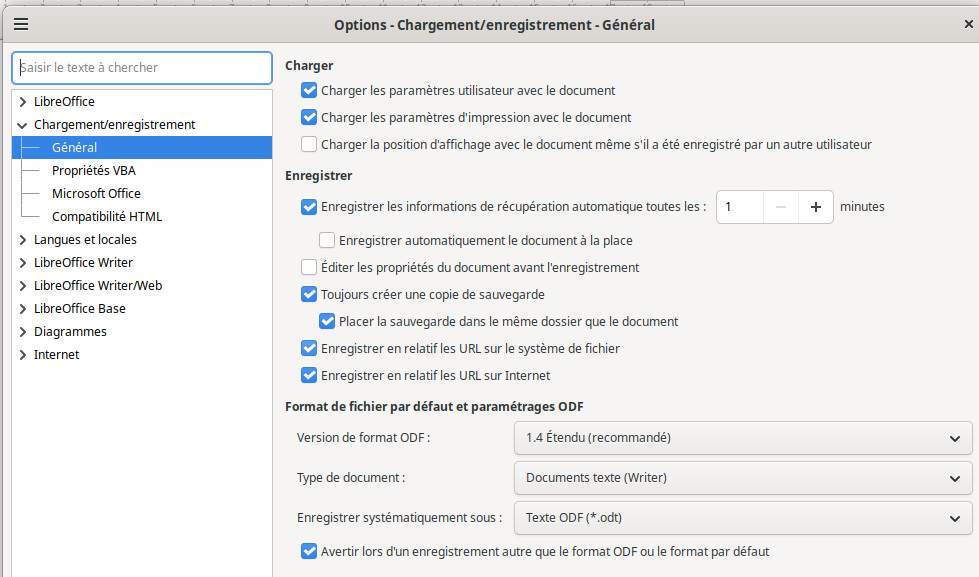
Task: Expand the LibreOffice Writer tree node
Action: (23, 263)
